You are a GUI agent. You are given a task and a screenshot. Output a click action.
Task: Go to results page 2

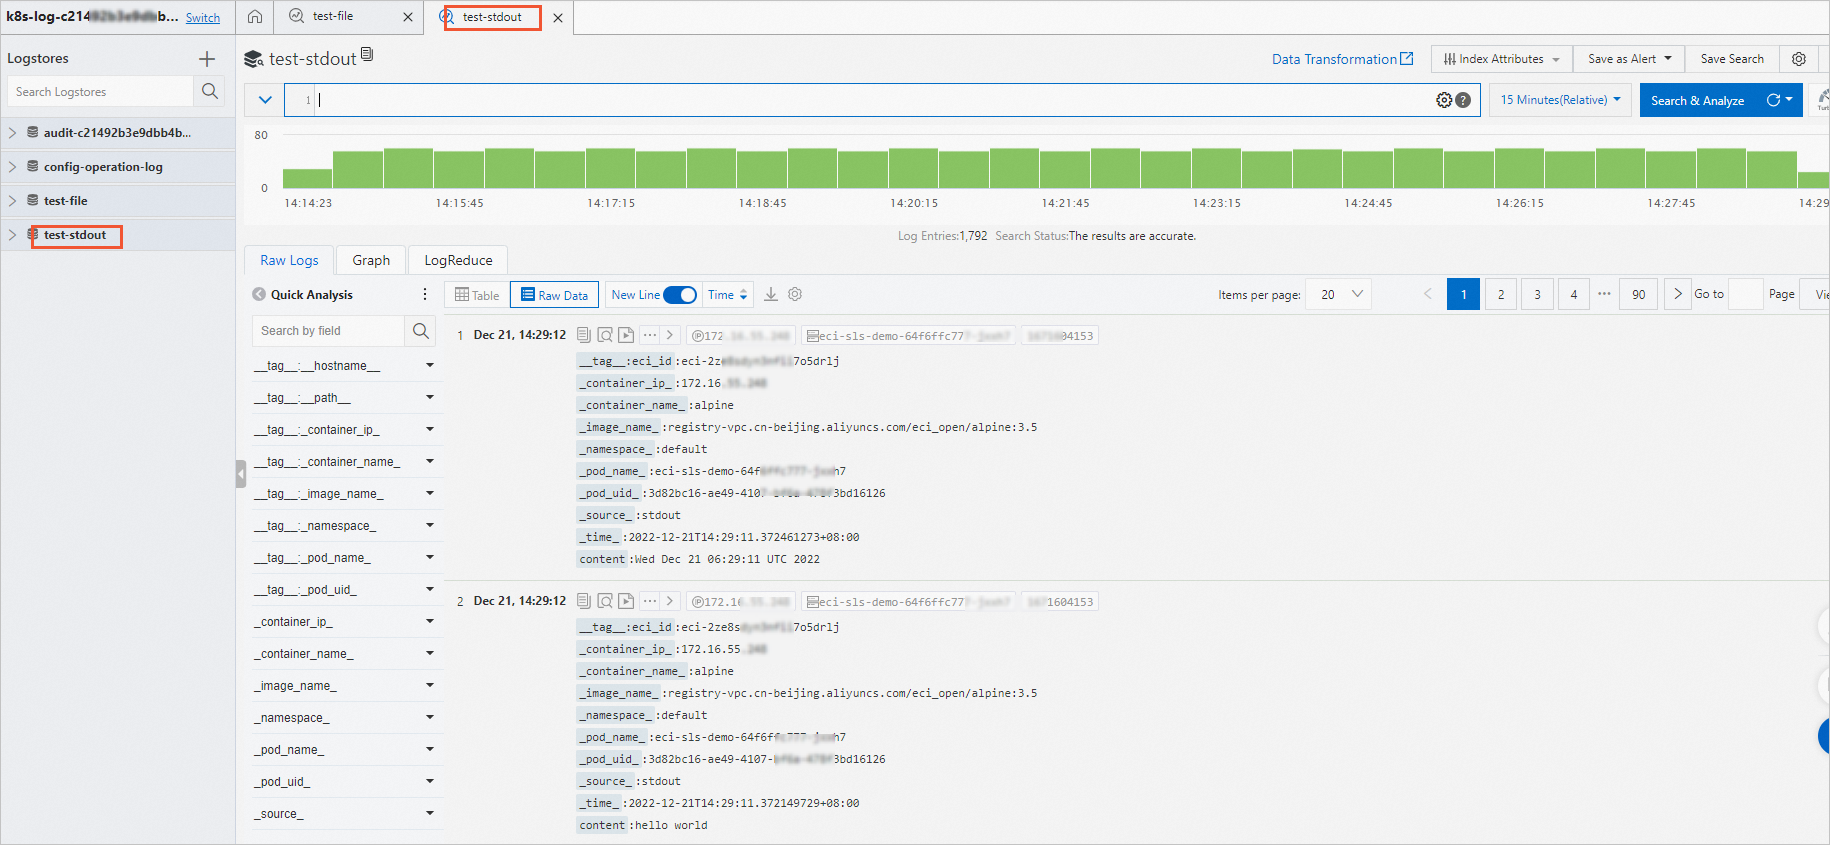(x=1501, y=294)
